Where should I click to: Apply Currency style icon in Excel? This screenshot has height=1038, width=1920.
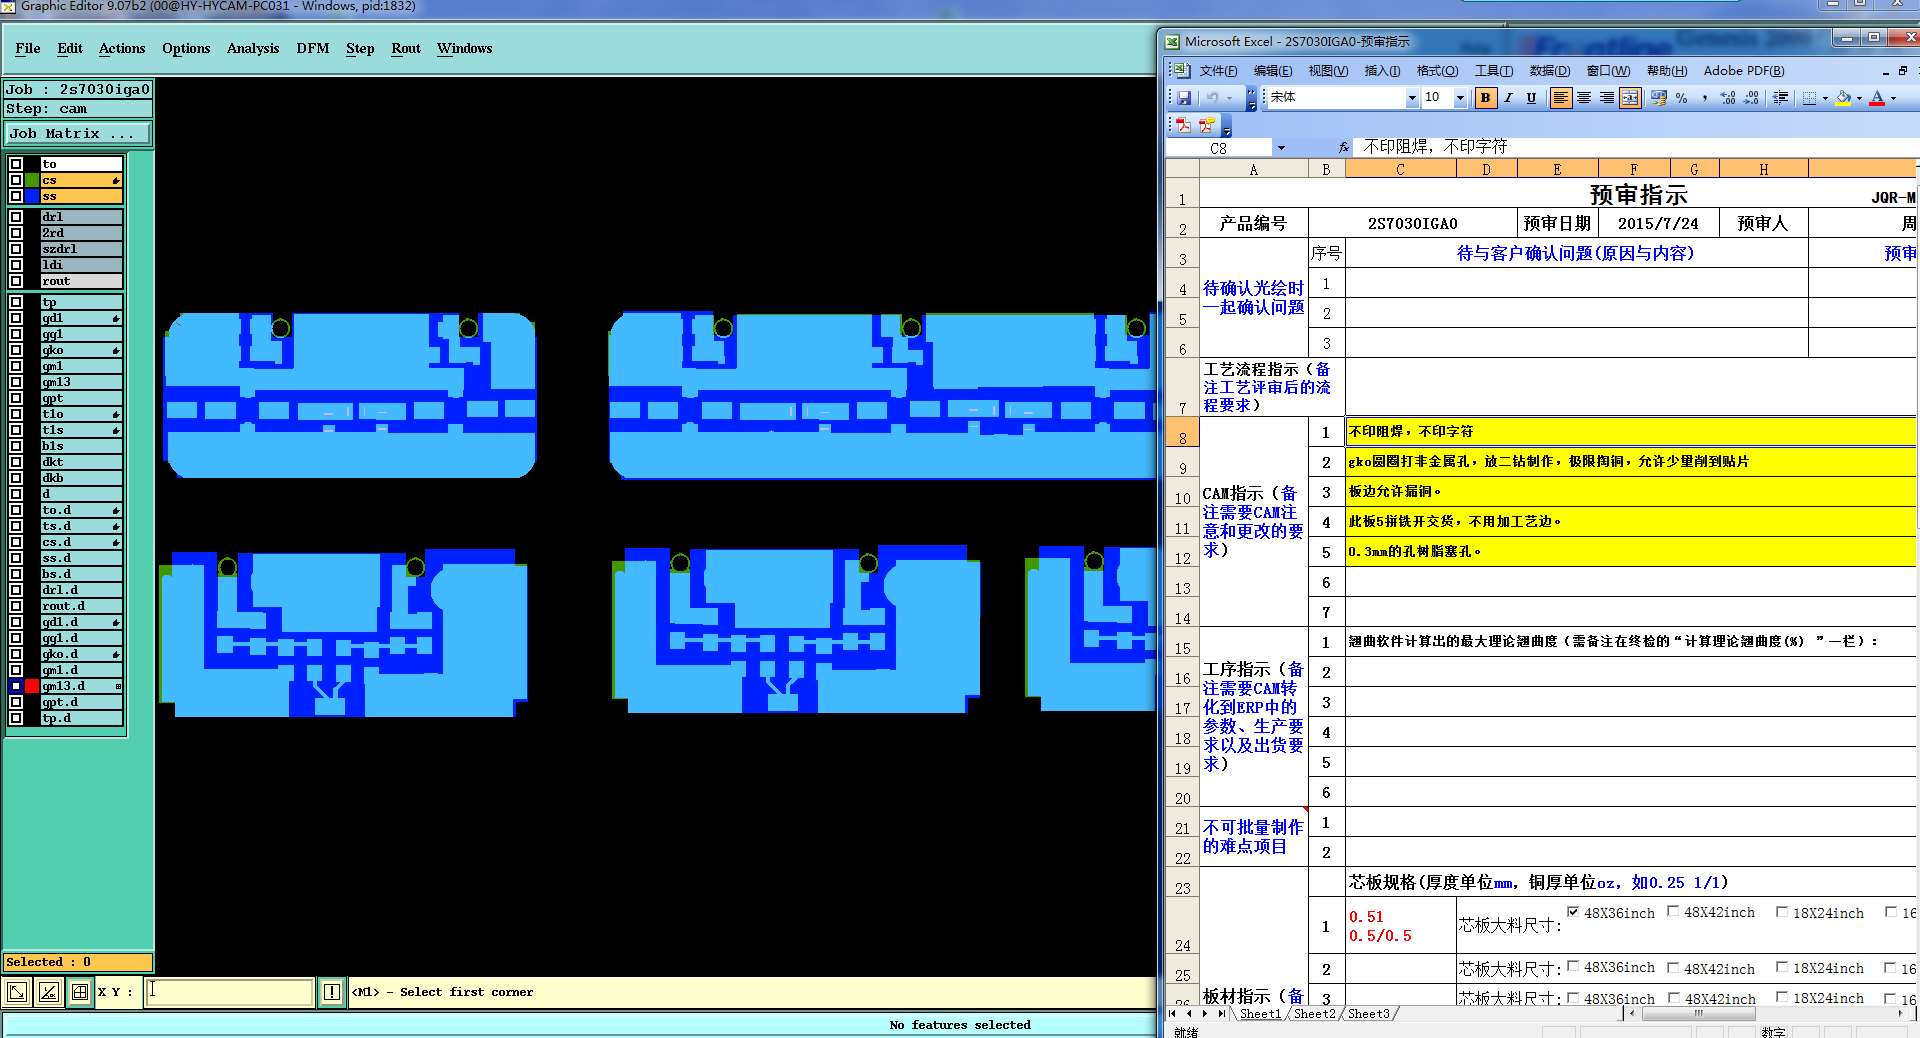click(1659, 98)
